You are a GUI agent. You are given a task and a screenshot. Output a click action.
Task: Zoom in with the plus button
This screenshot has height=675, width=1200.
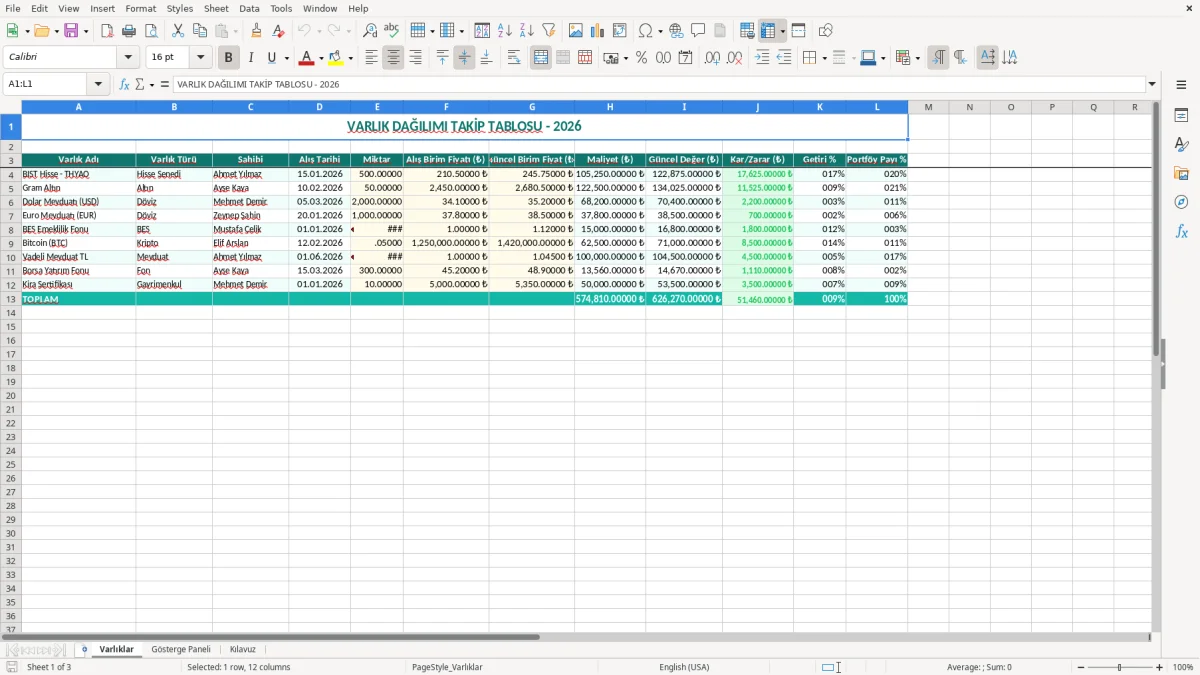click(1160, 667)
